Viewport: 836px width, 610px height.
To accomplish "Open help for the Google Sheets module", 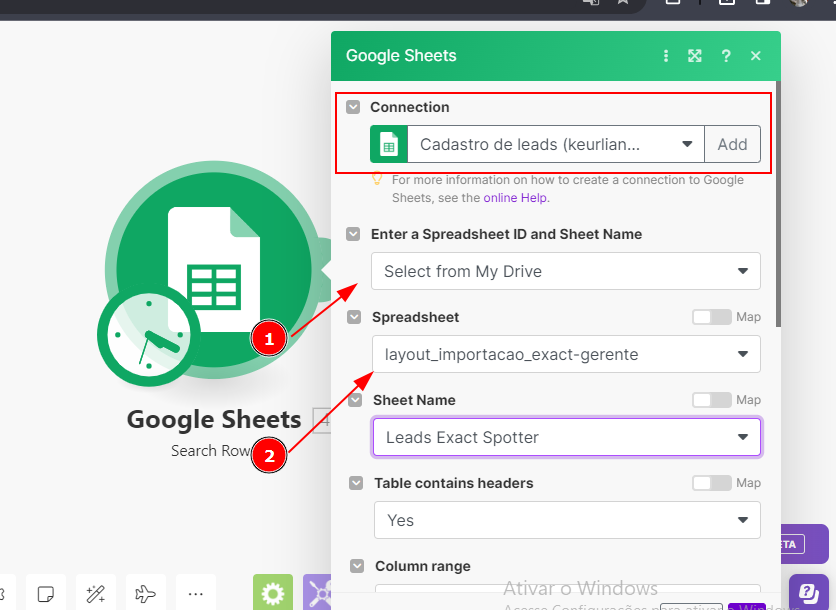I will [726, 56].
